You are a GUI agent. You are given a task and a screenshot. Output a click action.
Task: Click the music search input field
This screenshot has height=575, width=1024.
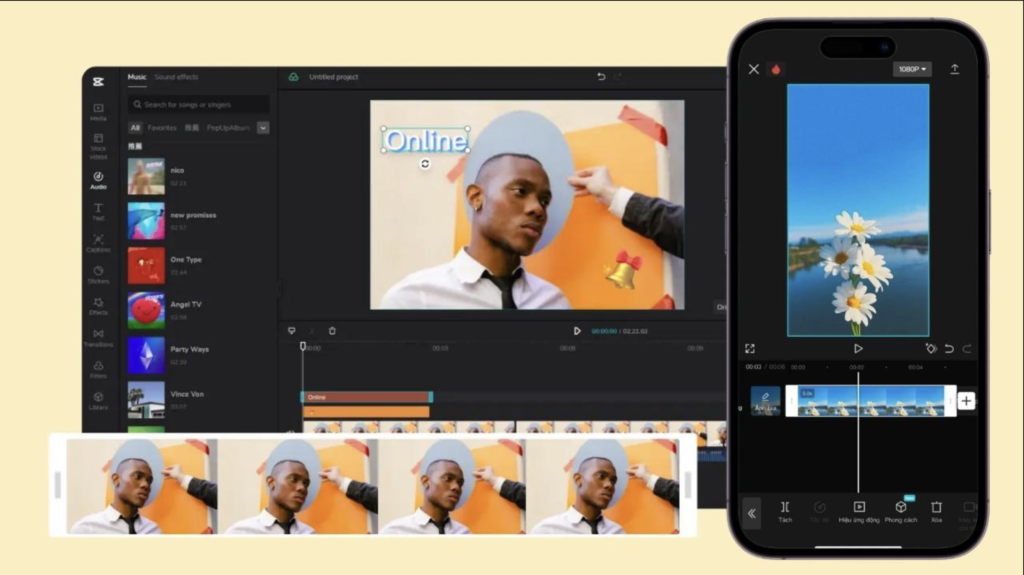[x=198, y=104]
